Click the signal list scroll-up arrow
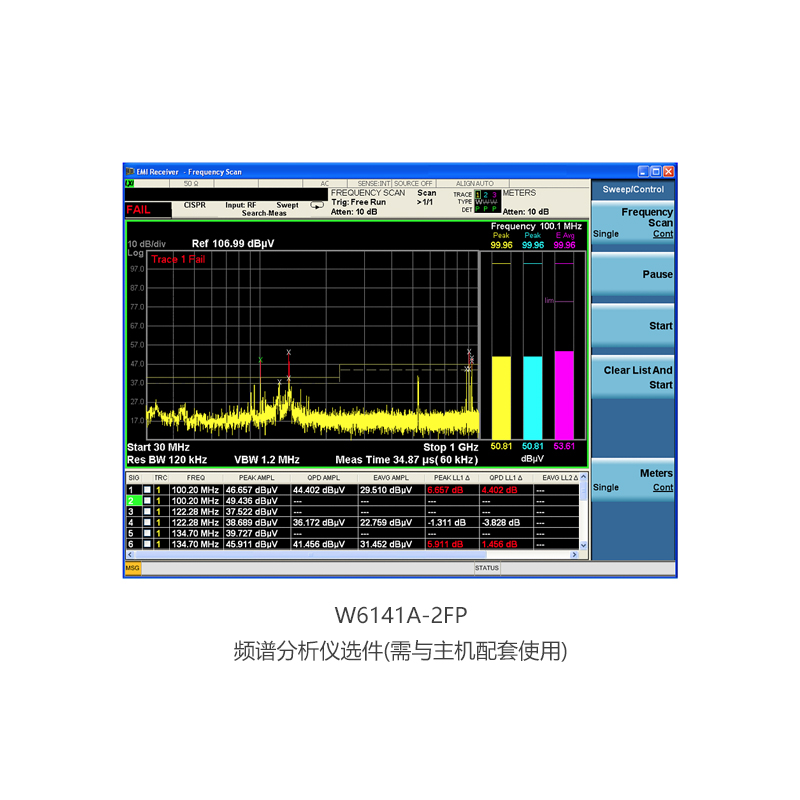 coord(584,477)
